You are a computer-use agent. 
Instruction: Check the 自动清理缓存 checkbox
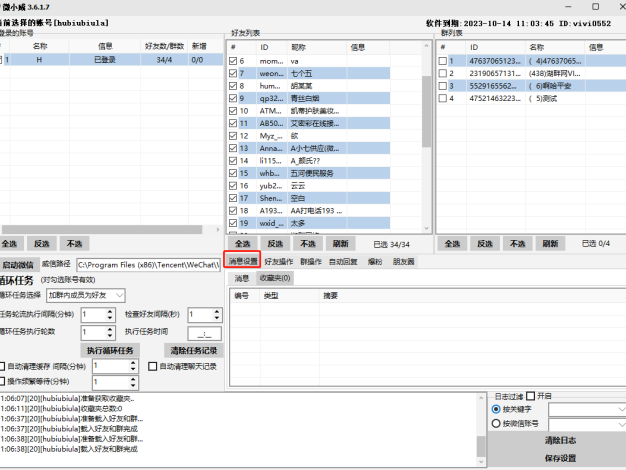[3, 367]
